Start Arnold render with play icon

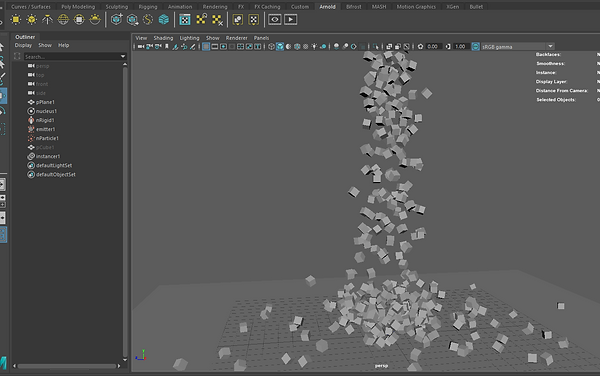(291, 20)
